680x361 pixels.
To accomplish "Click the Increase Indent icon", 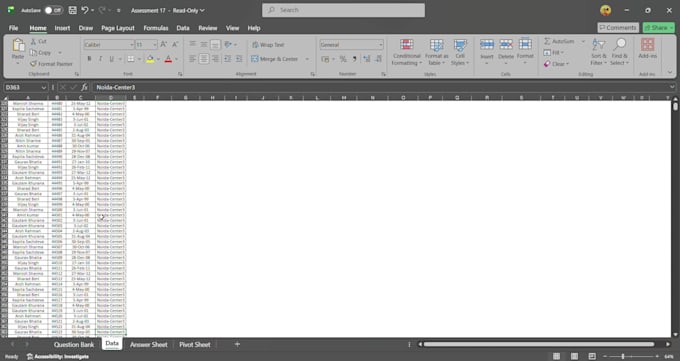I will [x=239, y=59].
